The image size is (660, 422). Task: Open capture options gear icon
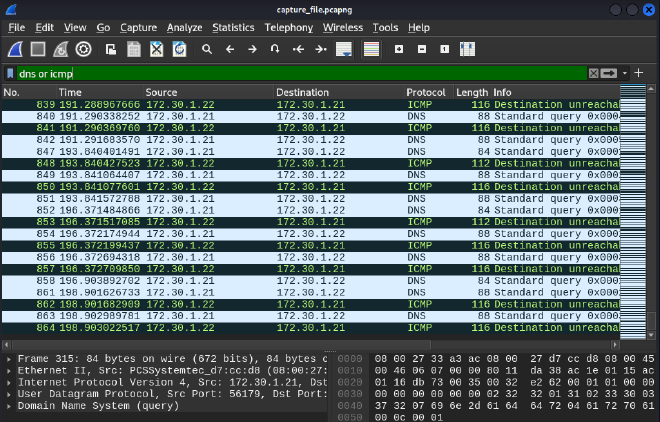tap(83, 49)
